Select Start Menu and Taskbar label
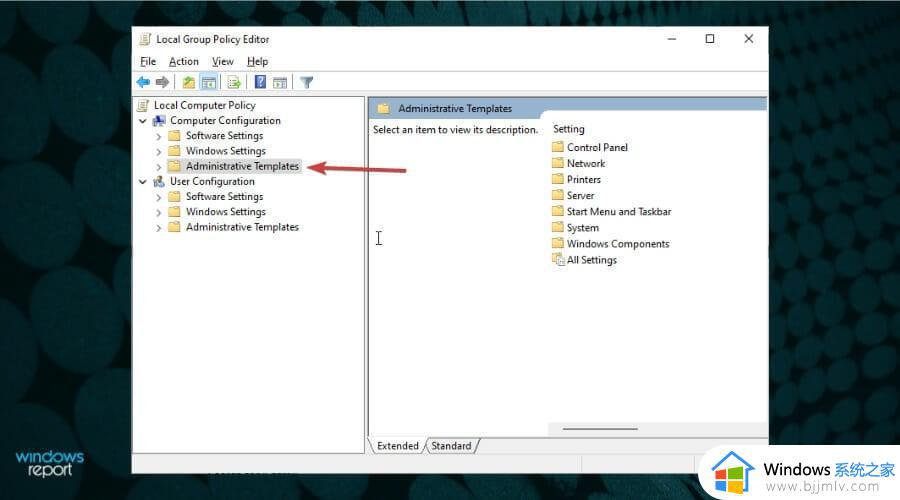 coord(619,212)
